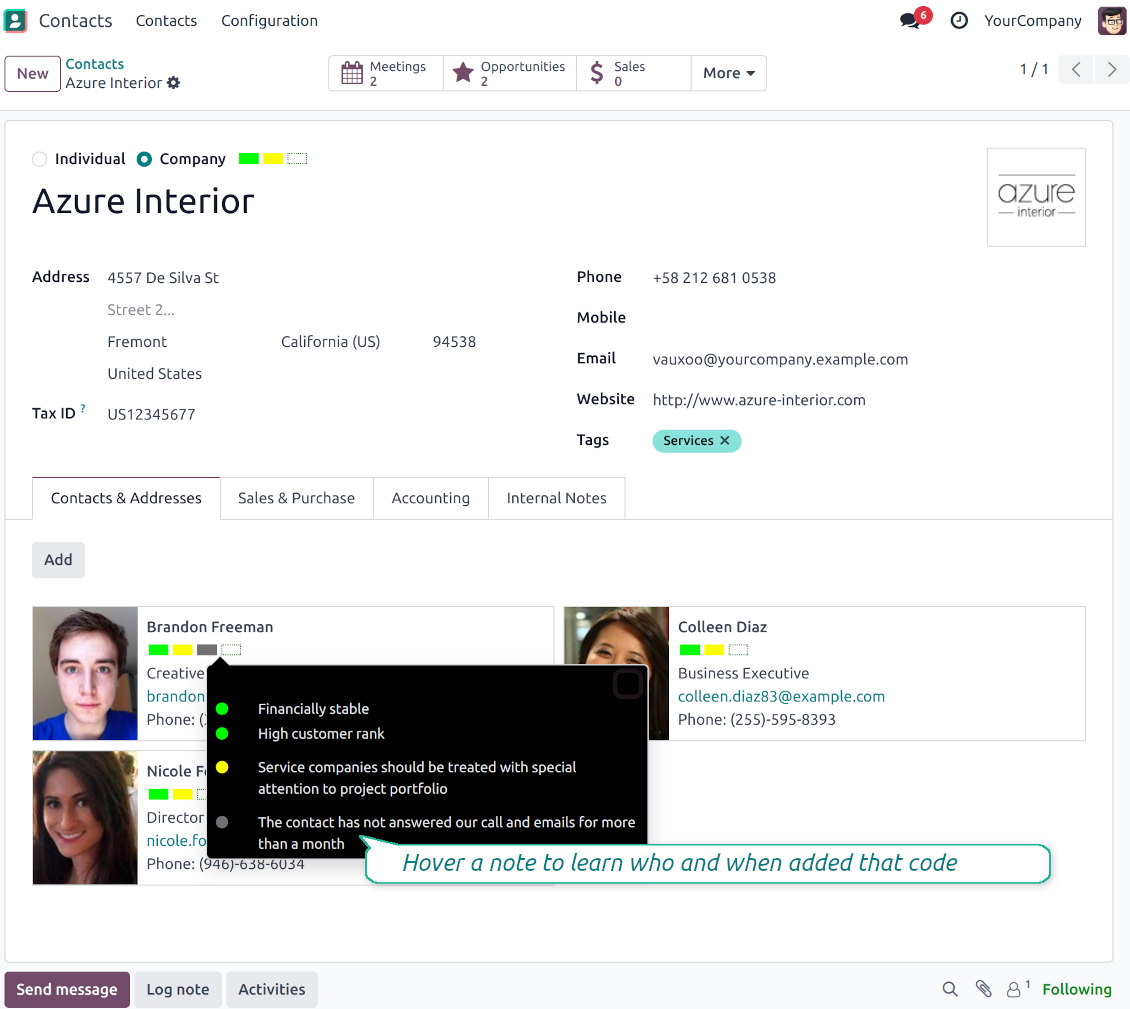Click the Tax ID help question mark
1130x1009 pixels.
pyautogui.click(x=83, y=408)
